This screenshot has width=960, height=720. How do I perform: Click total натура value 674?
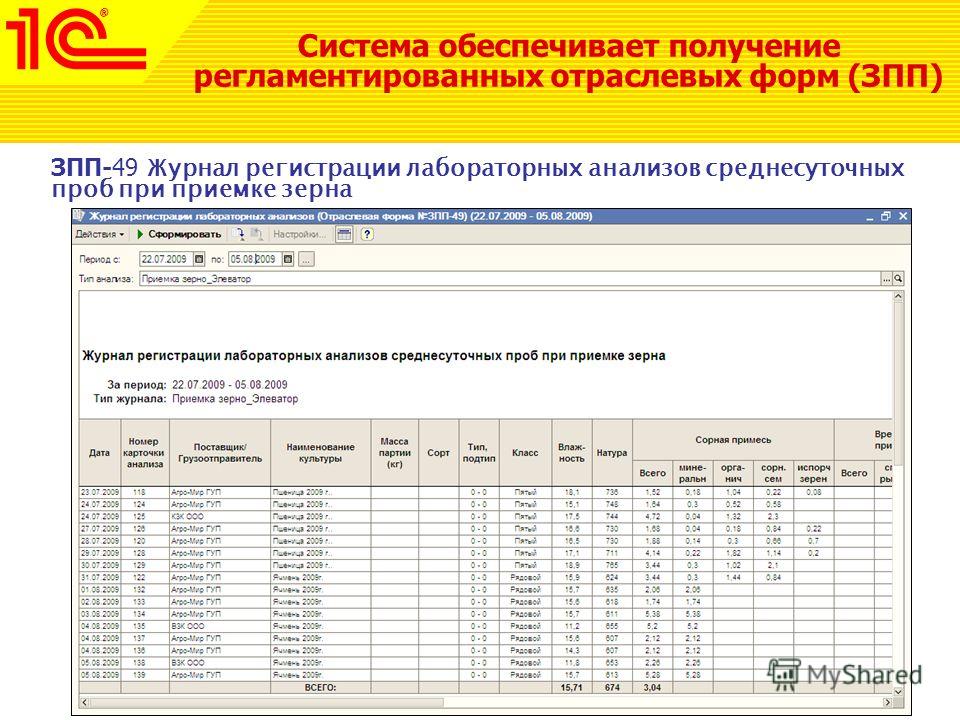(x=612, y=688)
